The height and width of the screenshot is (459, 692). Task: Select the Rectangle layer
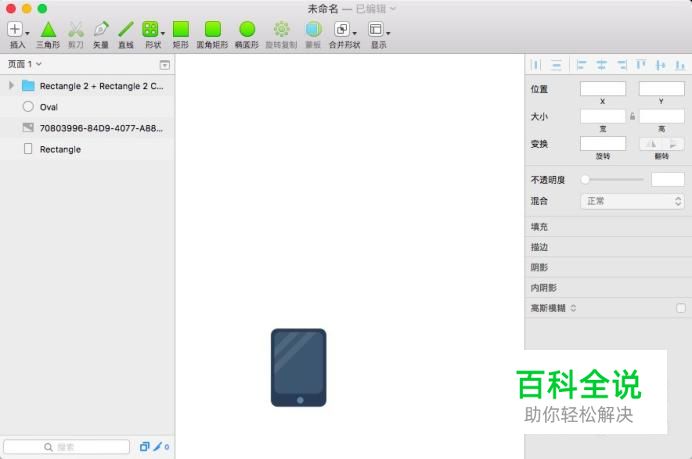pyautogui.click(x=87, y=150)
